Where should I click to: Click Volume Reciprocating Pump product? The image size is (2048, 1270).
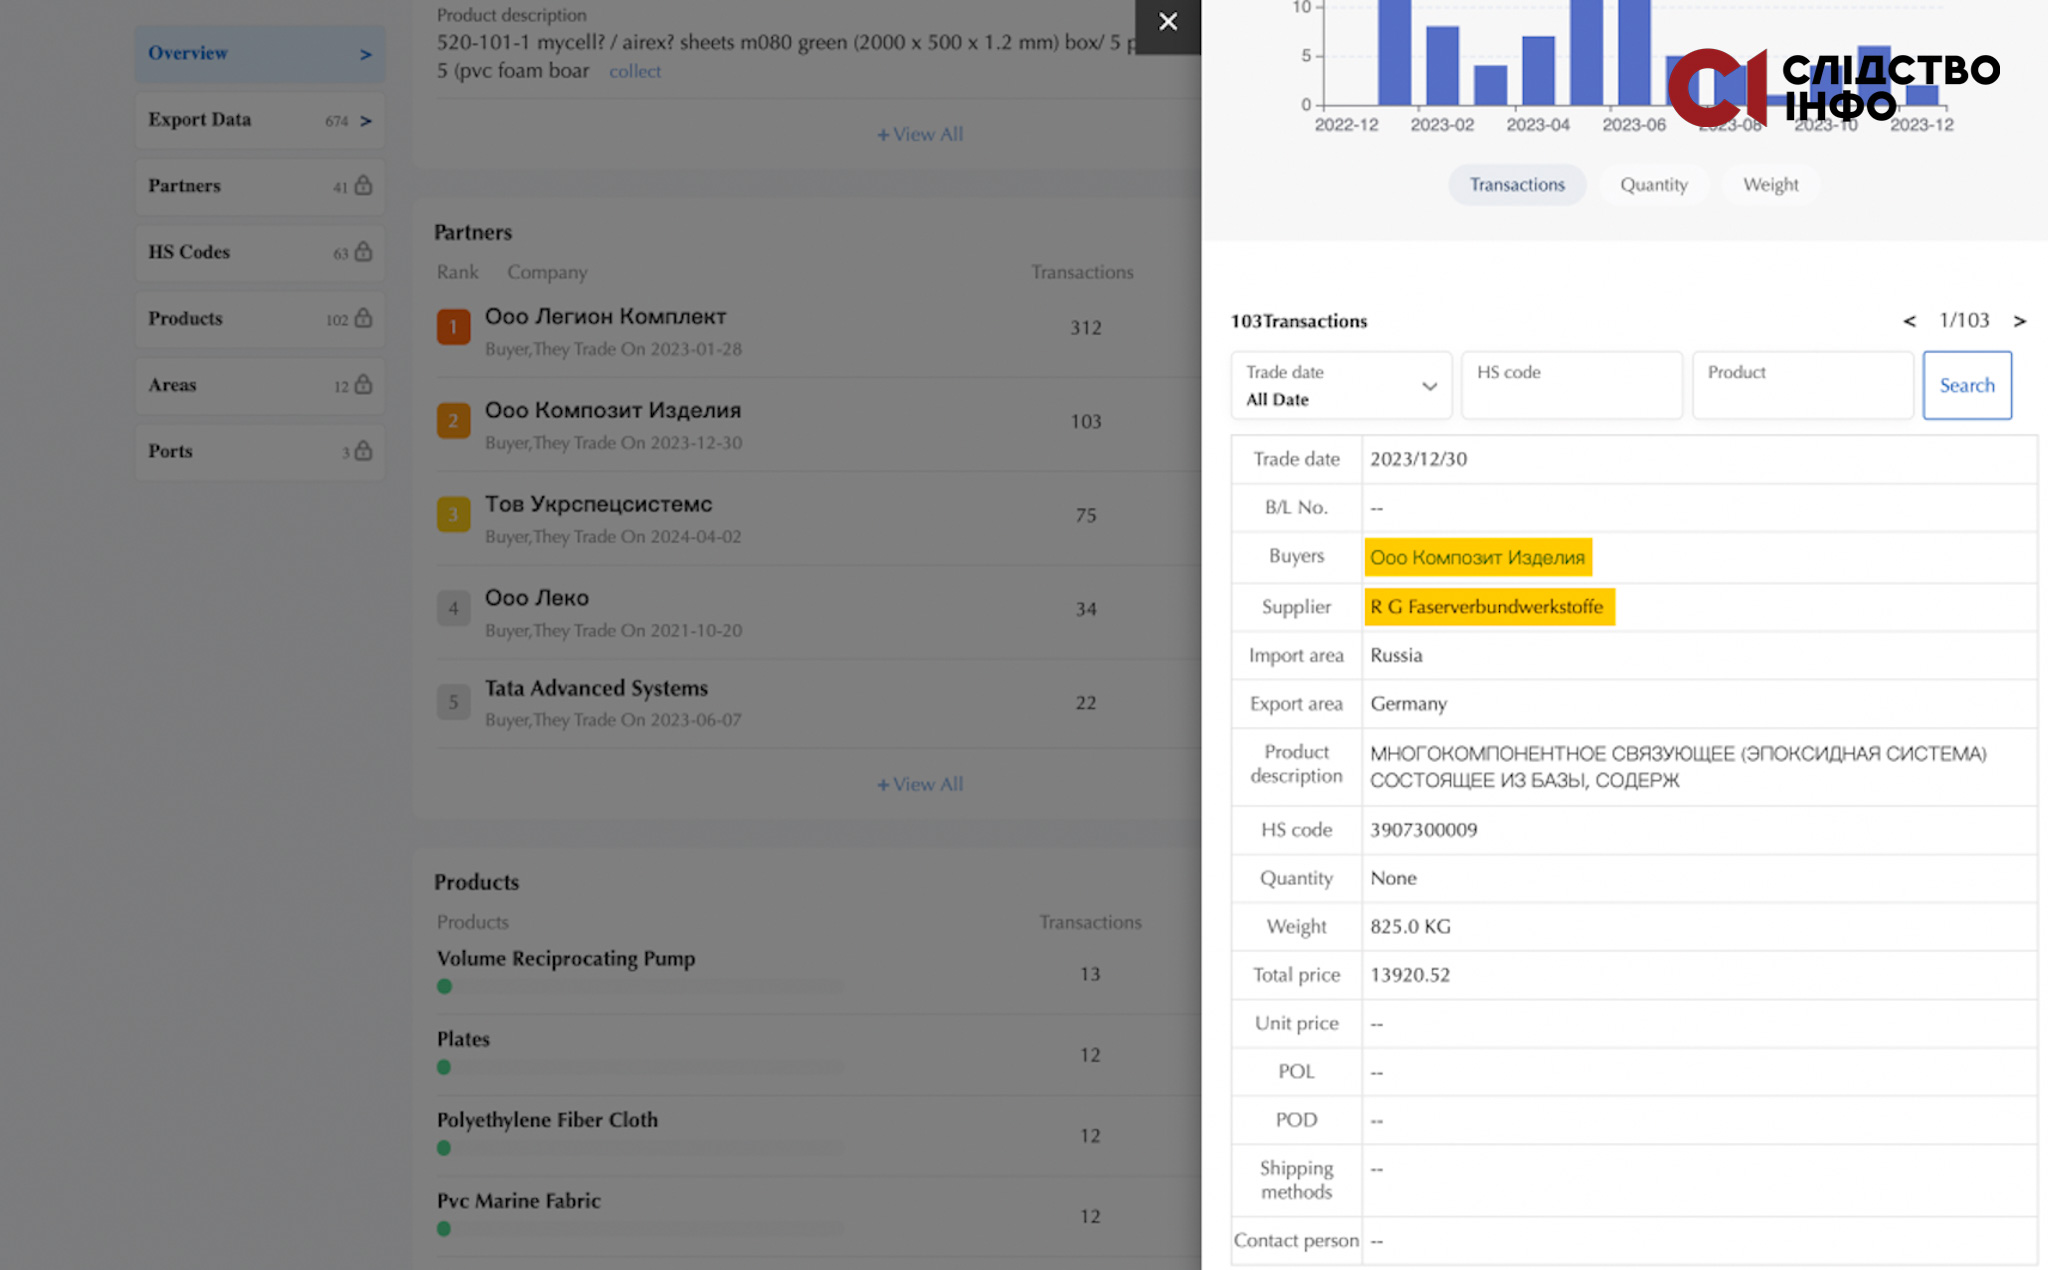point(566,959)
